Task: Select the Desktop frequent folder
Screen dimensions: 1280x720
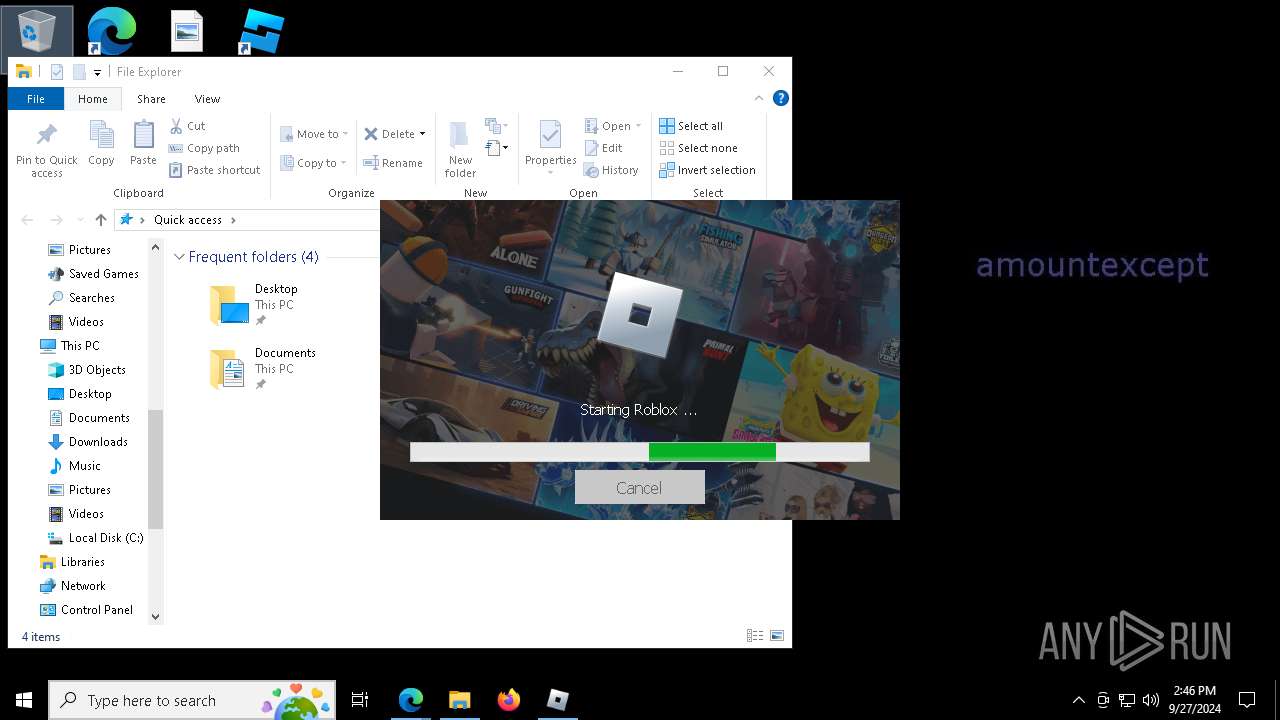Action: pyautogui.click(x=254, y=305)
